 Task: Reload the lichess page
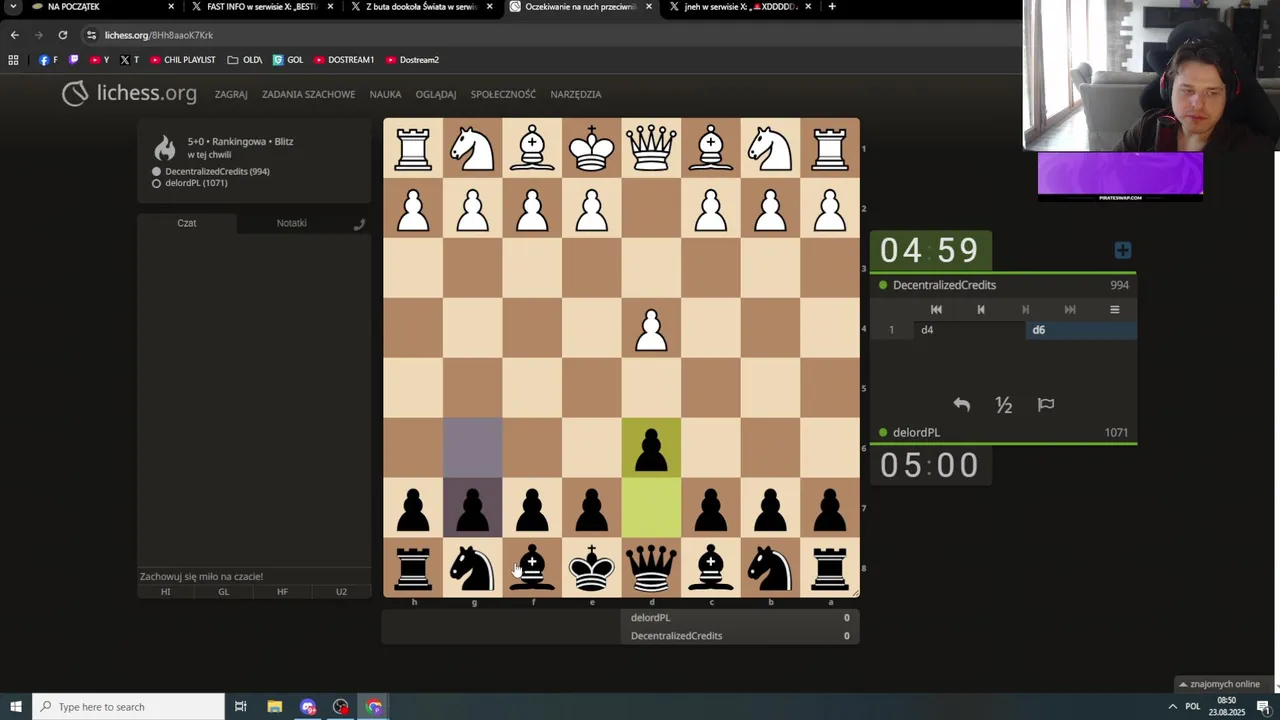[62, 35]
